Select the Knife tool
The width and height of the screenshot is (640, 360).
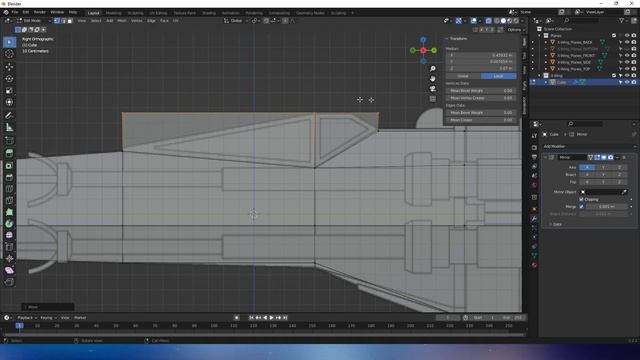[9, 200]
